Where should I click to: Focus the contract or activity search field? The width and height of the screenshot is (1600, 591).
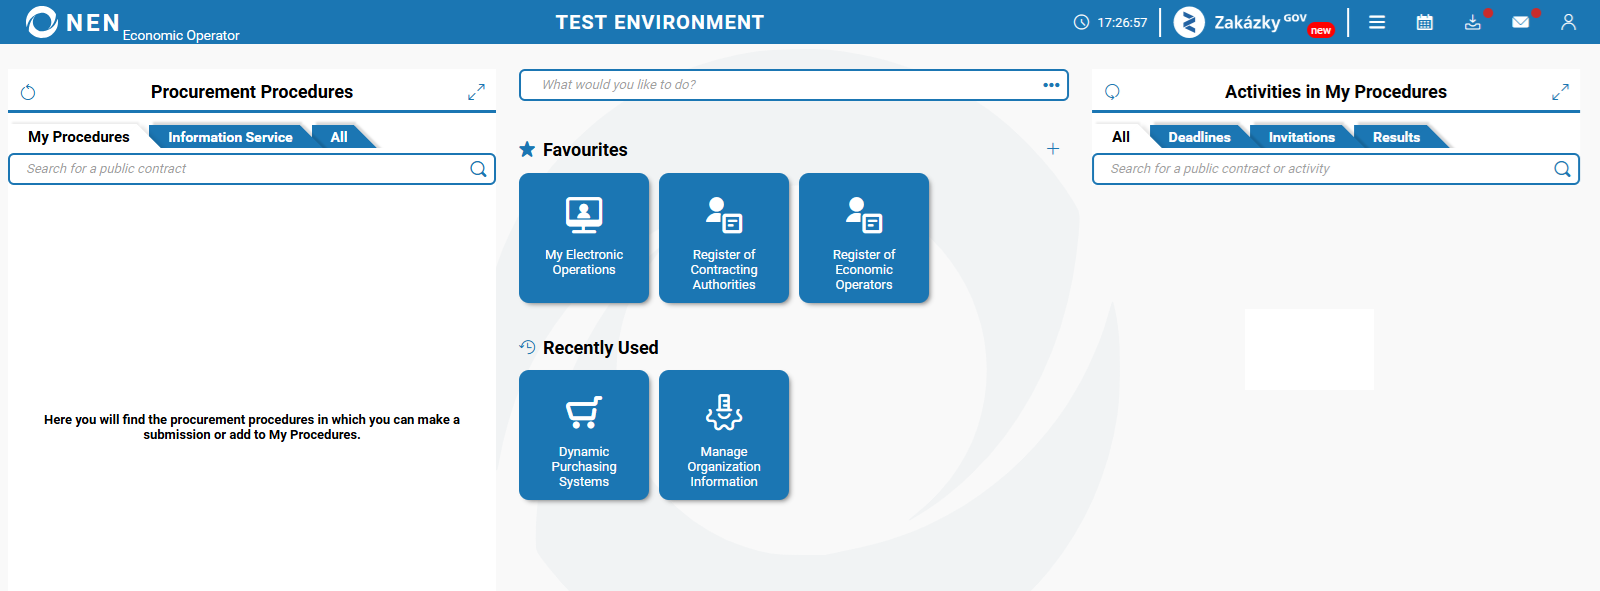1336,169
